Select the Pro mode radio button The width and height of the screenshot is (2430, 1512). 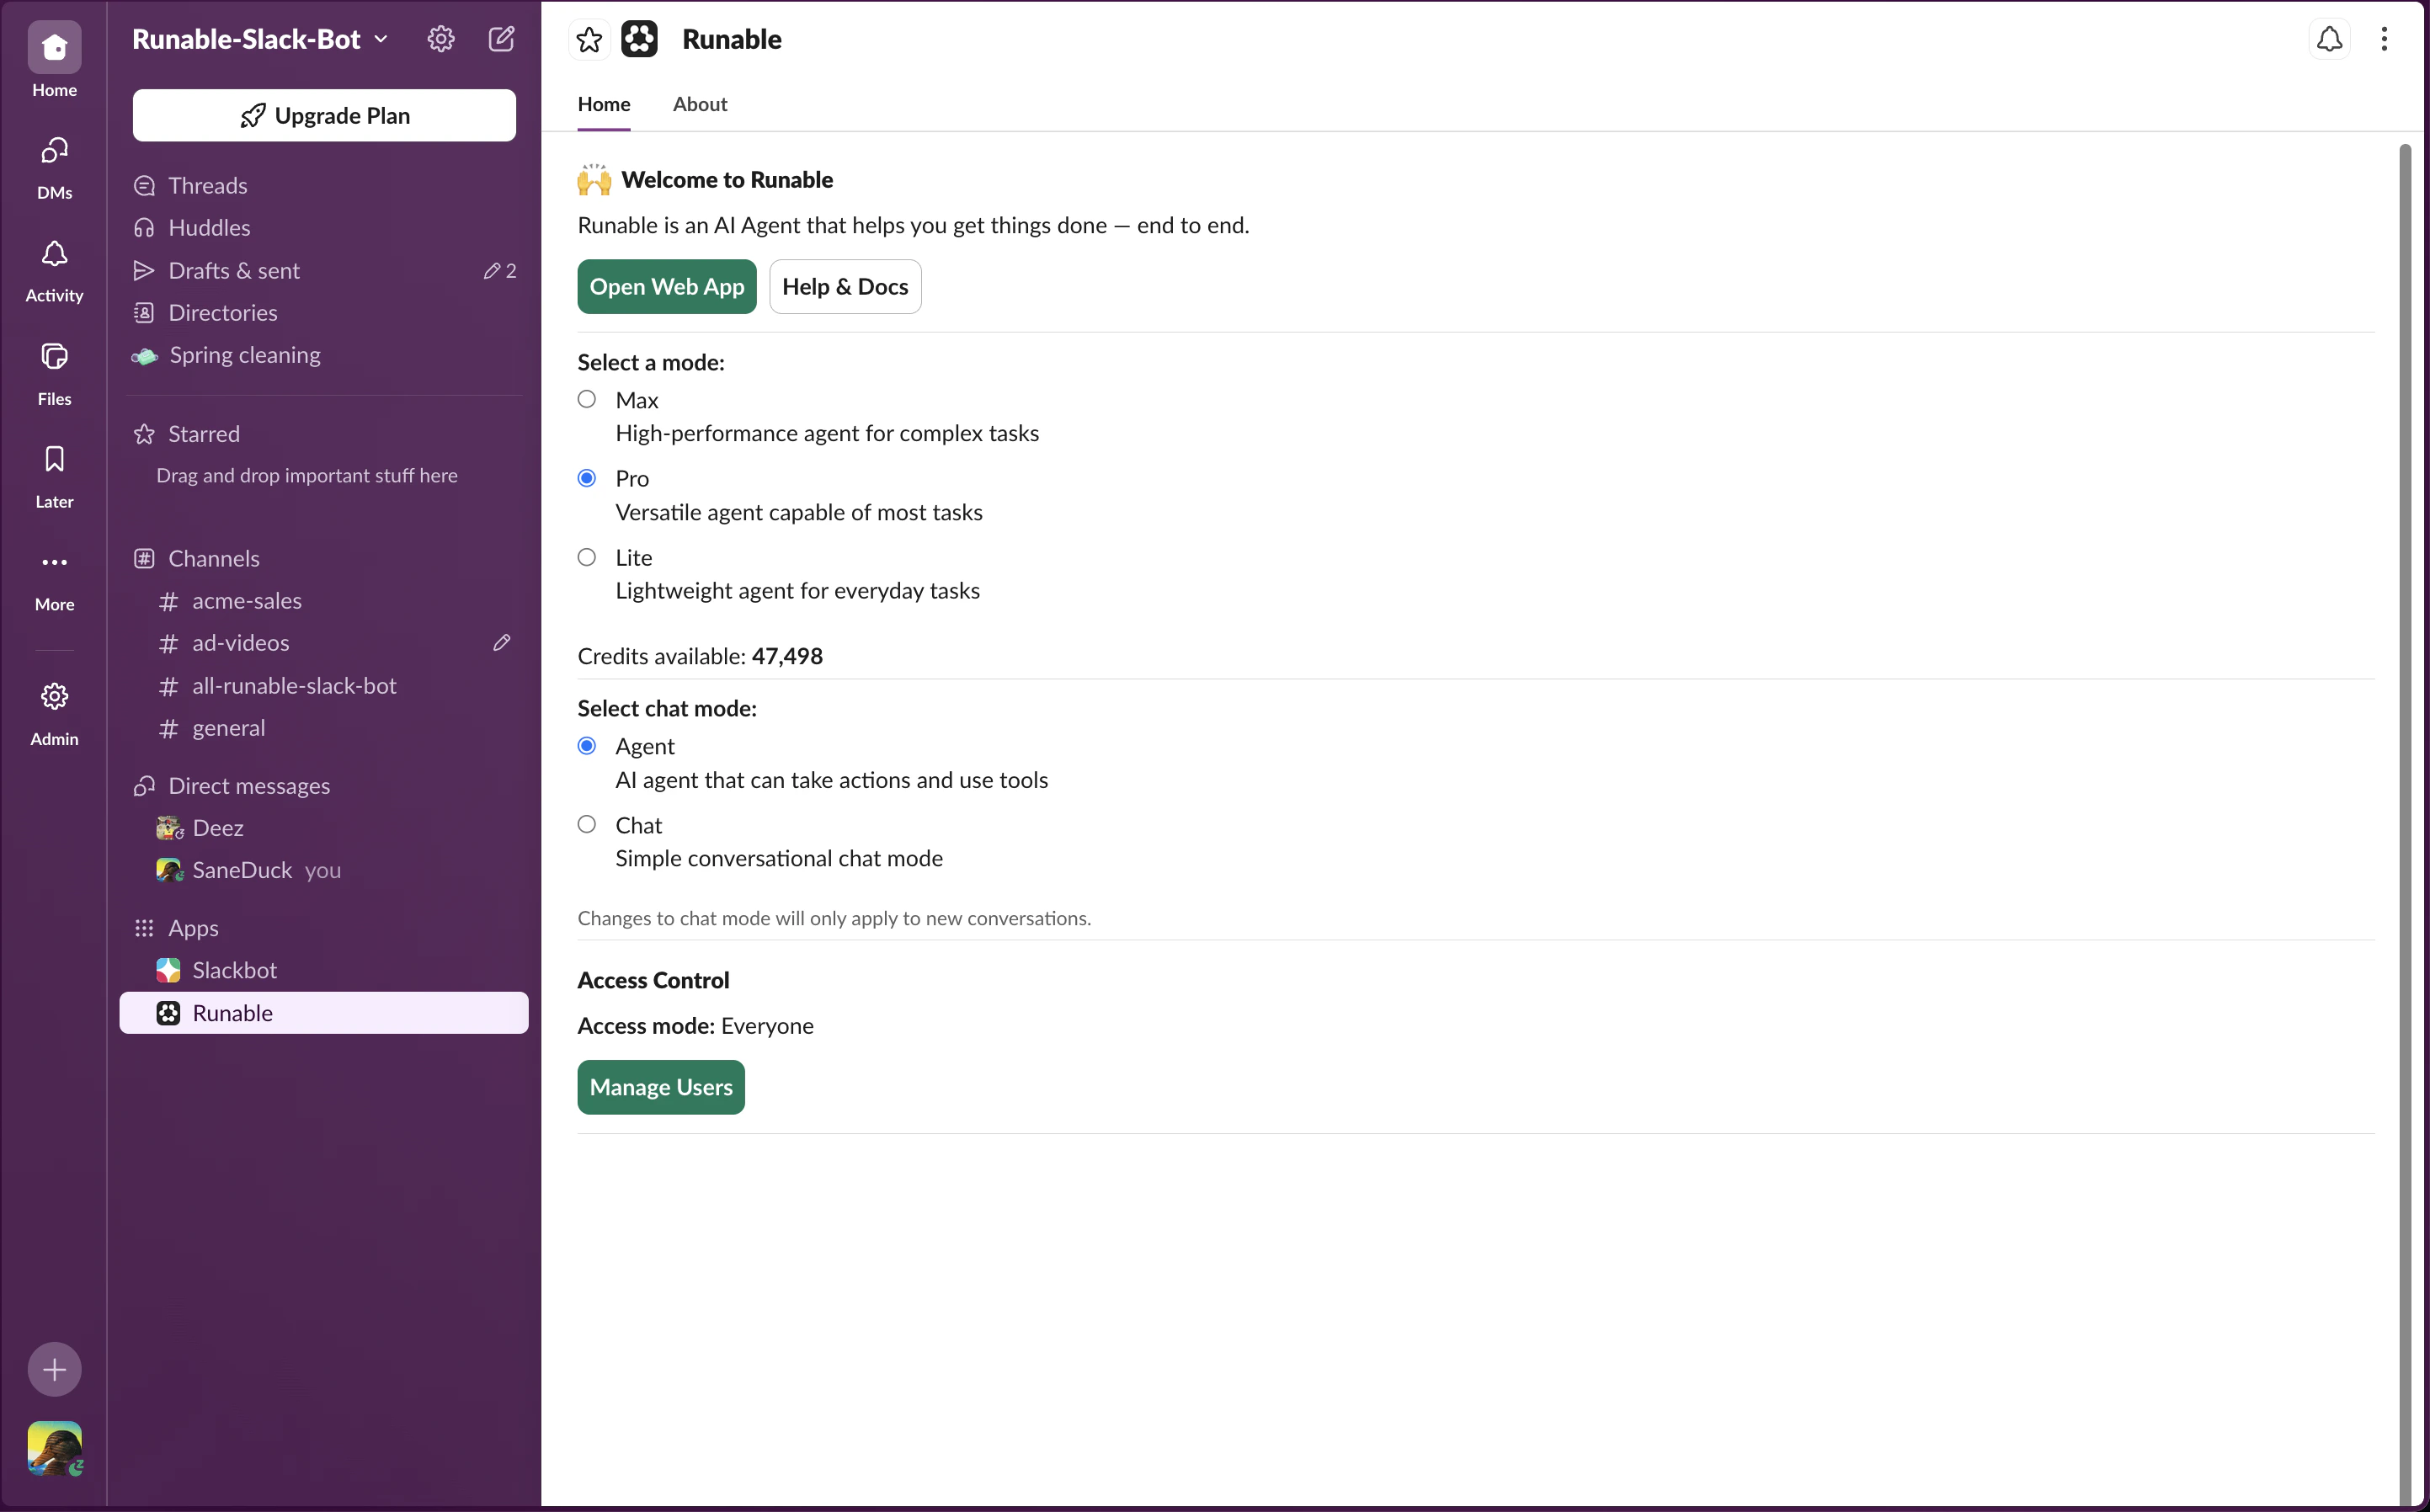587,478
